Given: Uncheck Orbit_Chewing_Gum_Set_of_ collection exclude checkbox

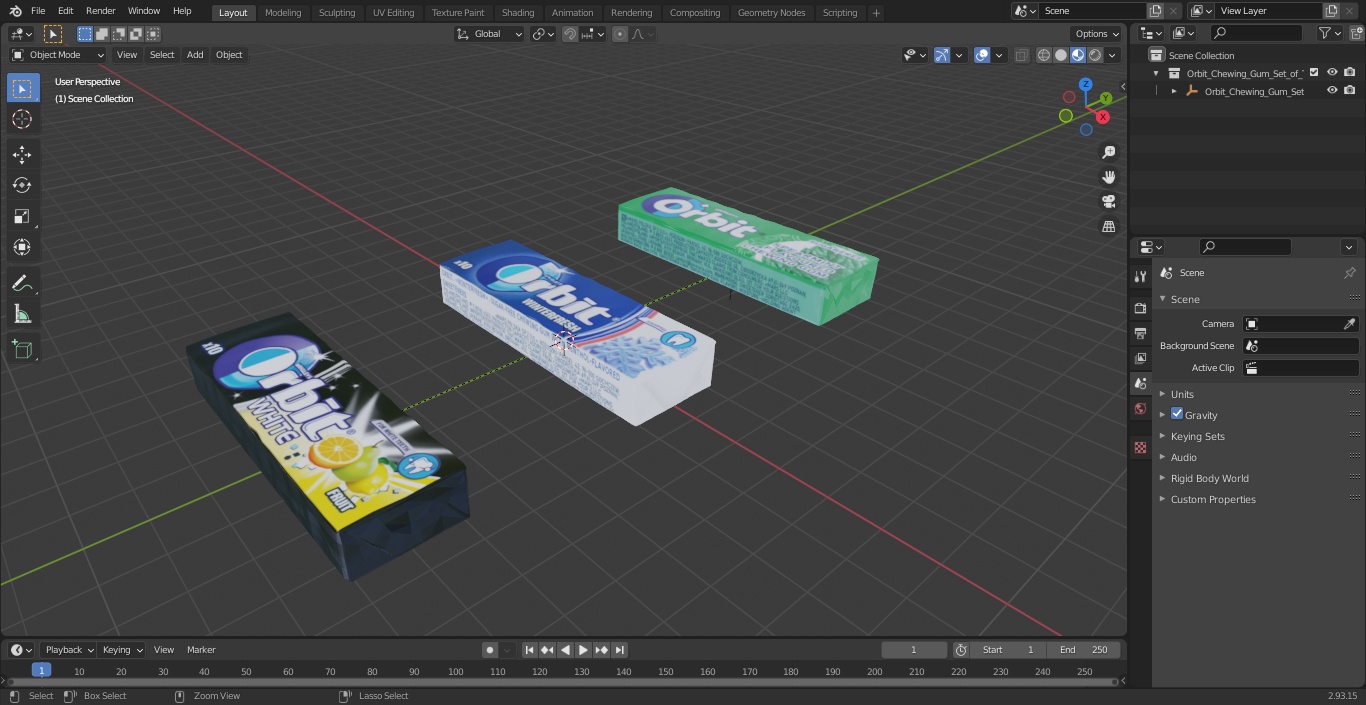Looking at the screenshot, I should (1314, 73).
